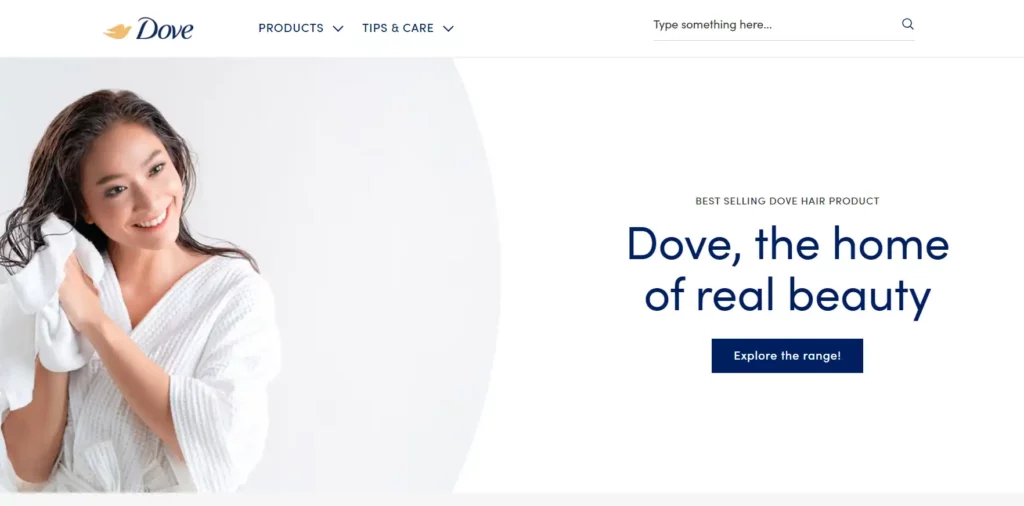Focus the "Type something here..." search field
This screenshot has width=1024, height=506.
(774, 25)
